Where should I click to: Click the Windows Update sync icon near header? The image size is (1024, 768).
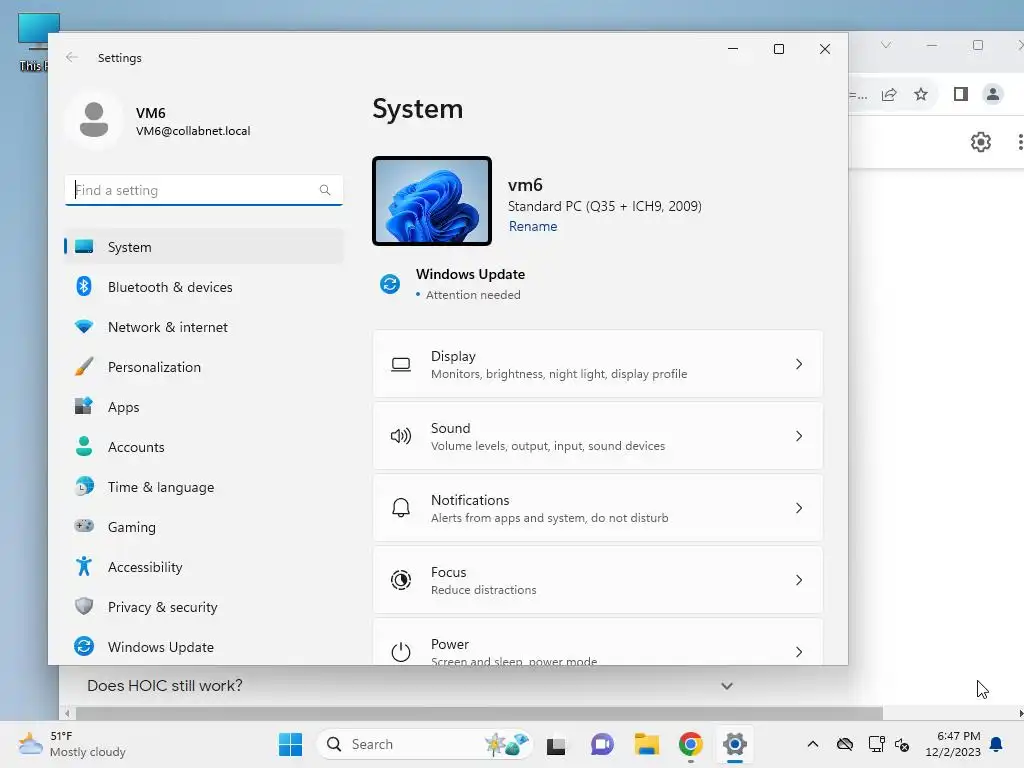click(x=390, y=284)
